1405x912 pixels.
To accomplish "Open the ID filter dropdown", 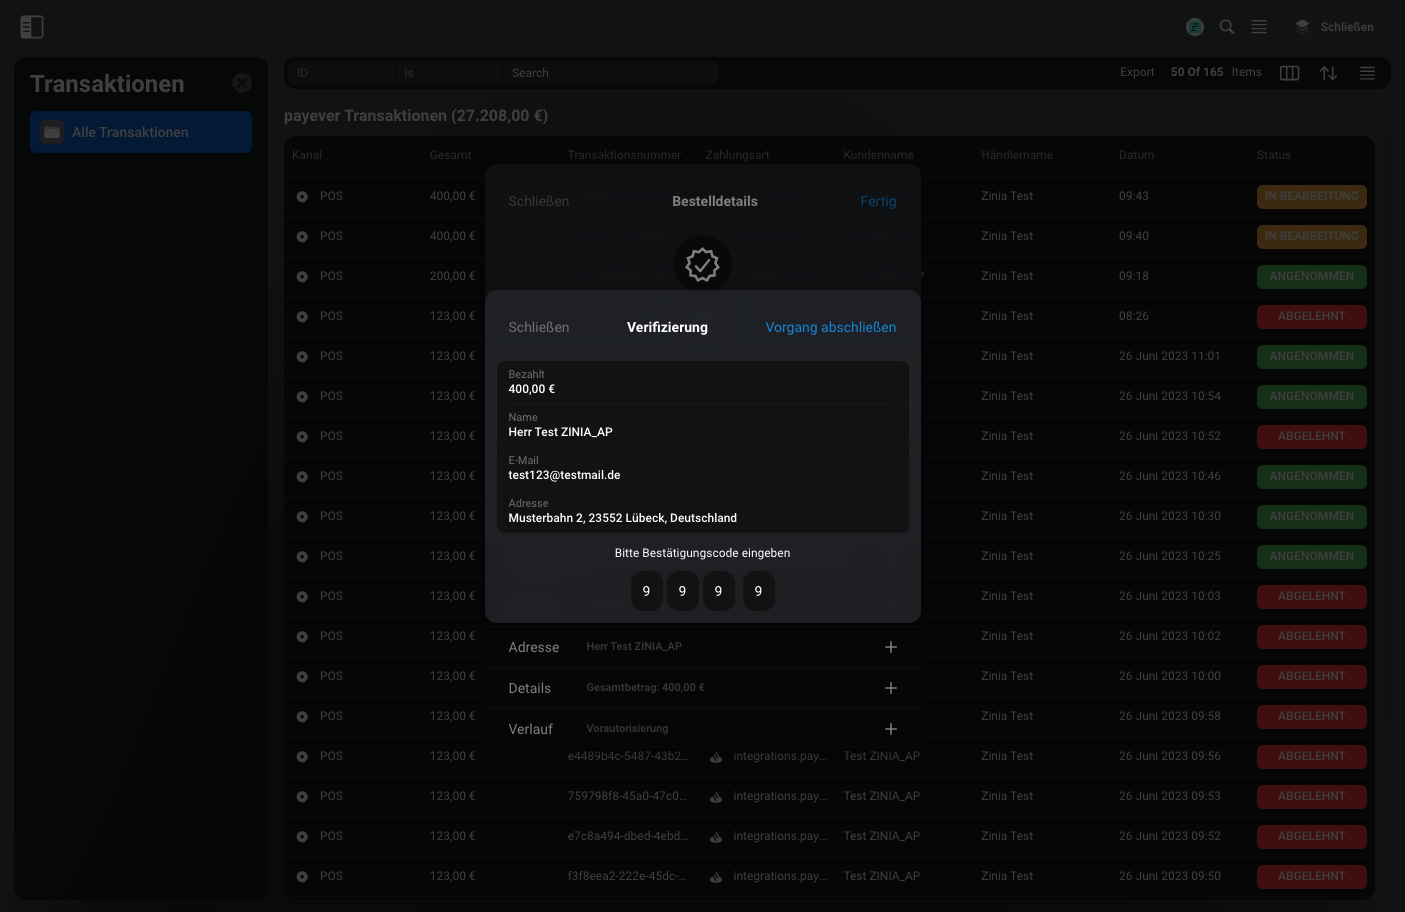I will tap(342, 73).
